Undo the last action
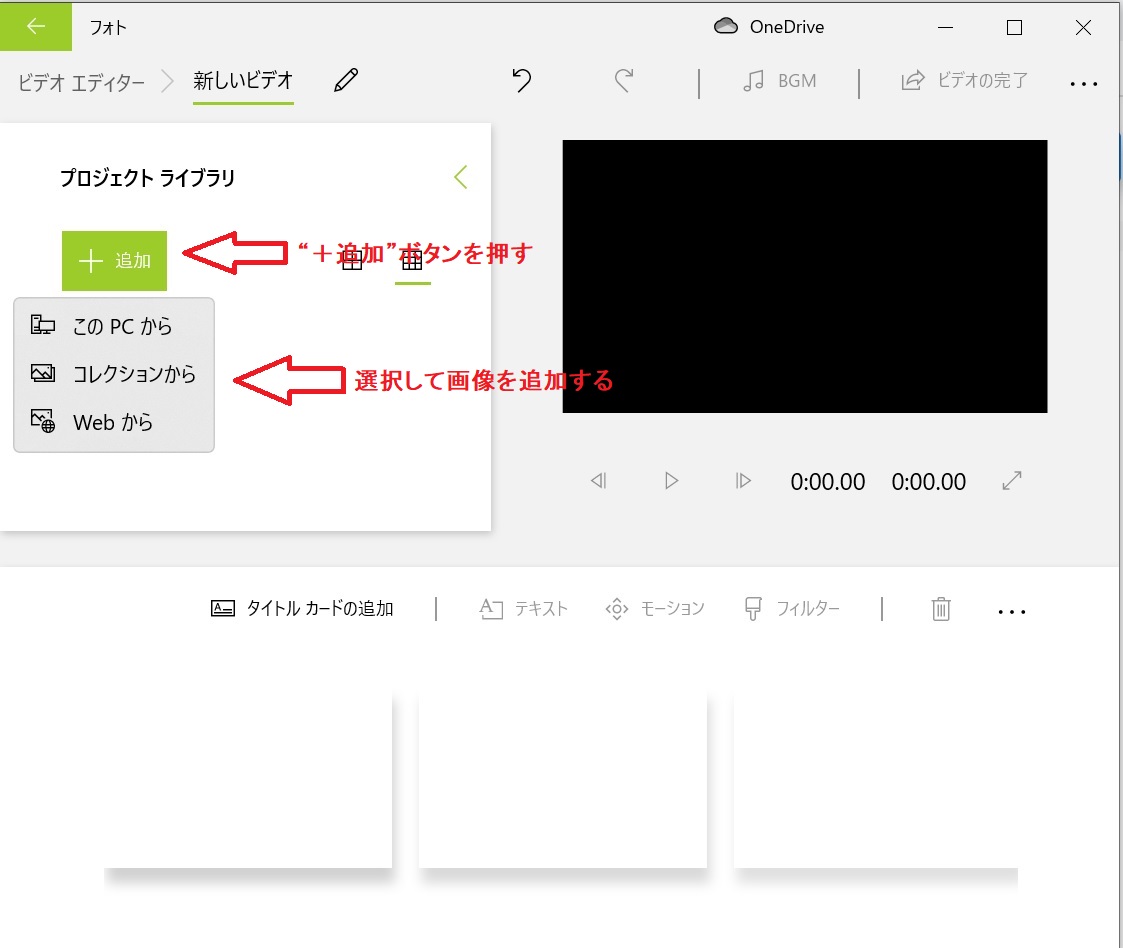Image resolution: width=1123 pixels, height=948 pixels. [519, 82]
